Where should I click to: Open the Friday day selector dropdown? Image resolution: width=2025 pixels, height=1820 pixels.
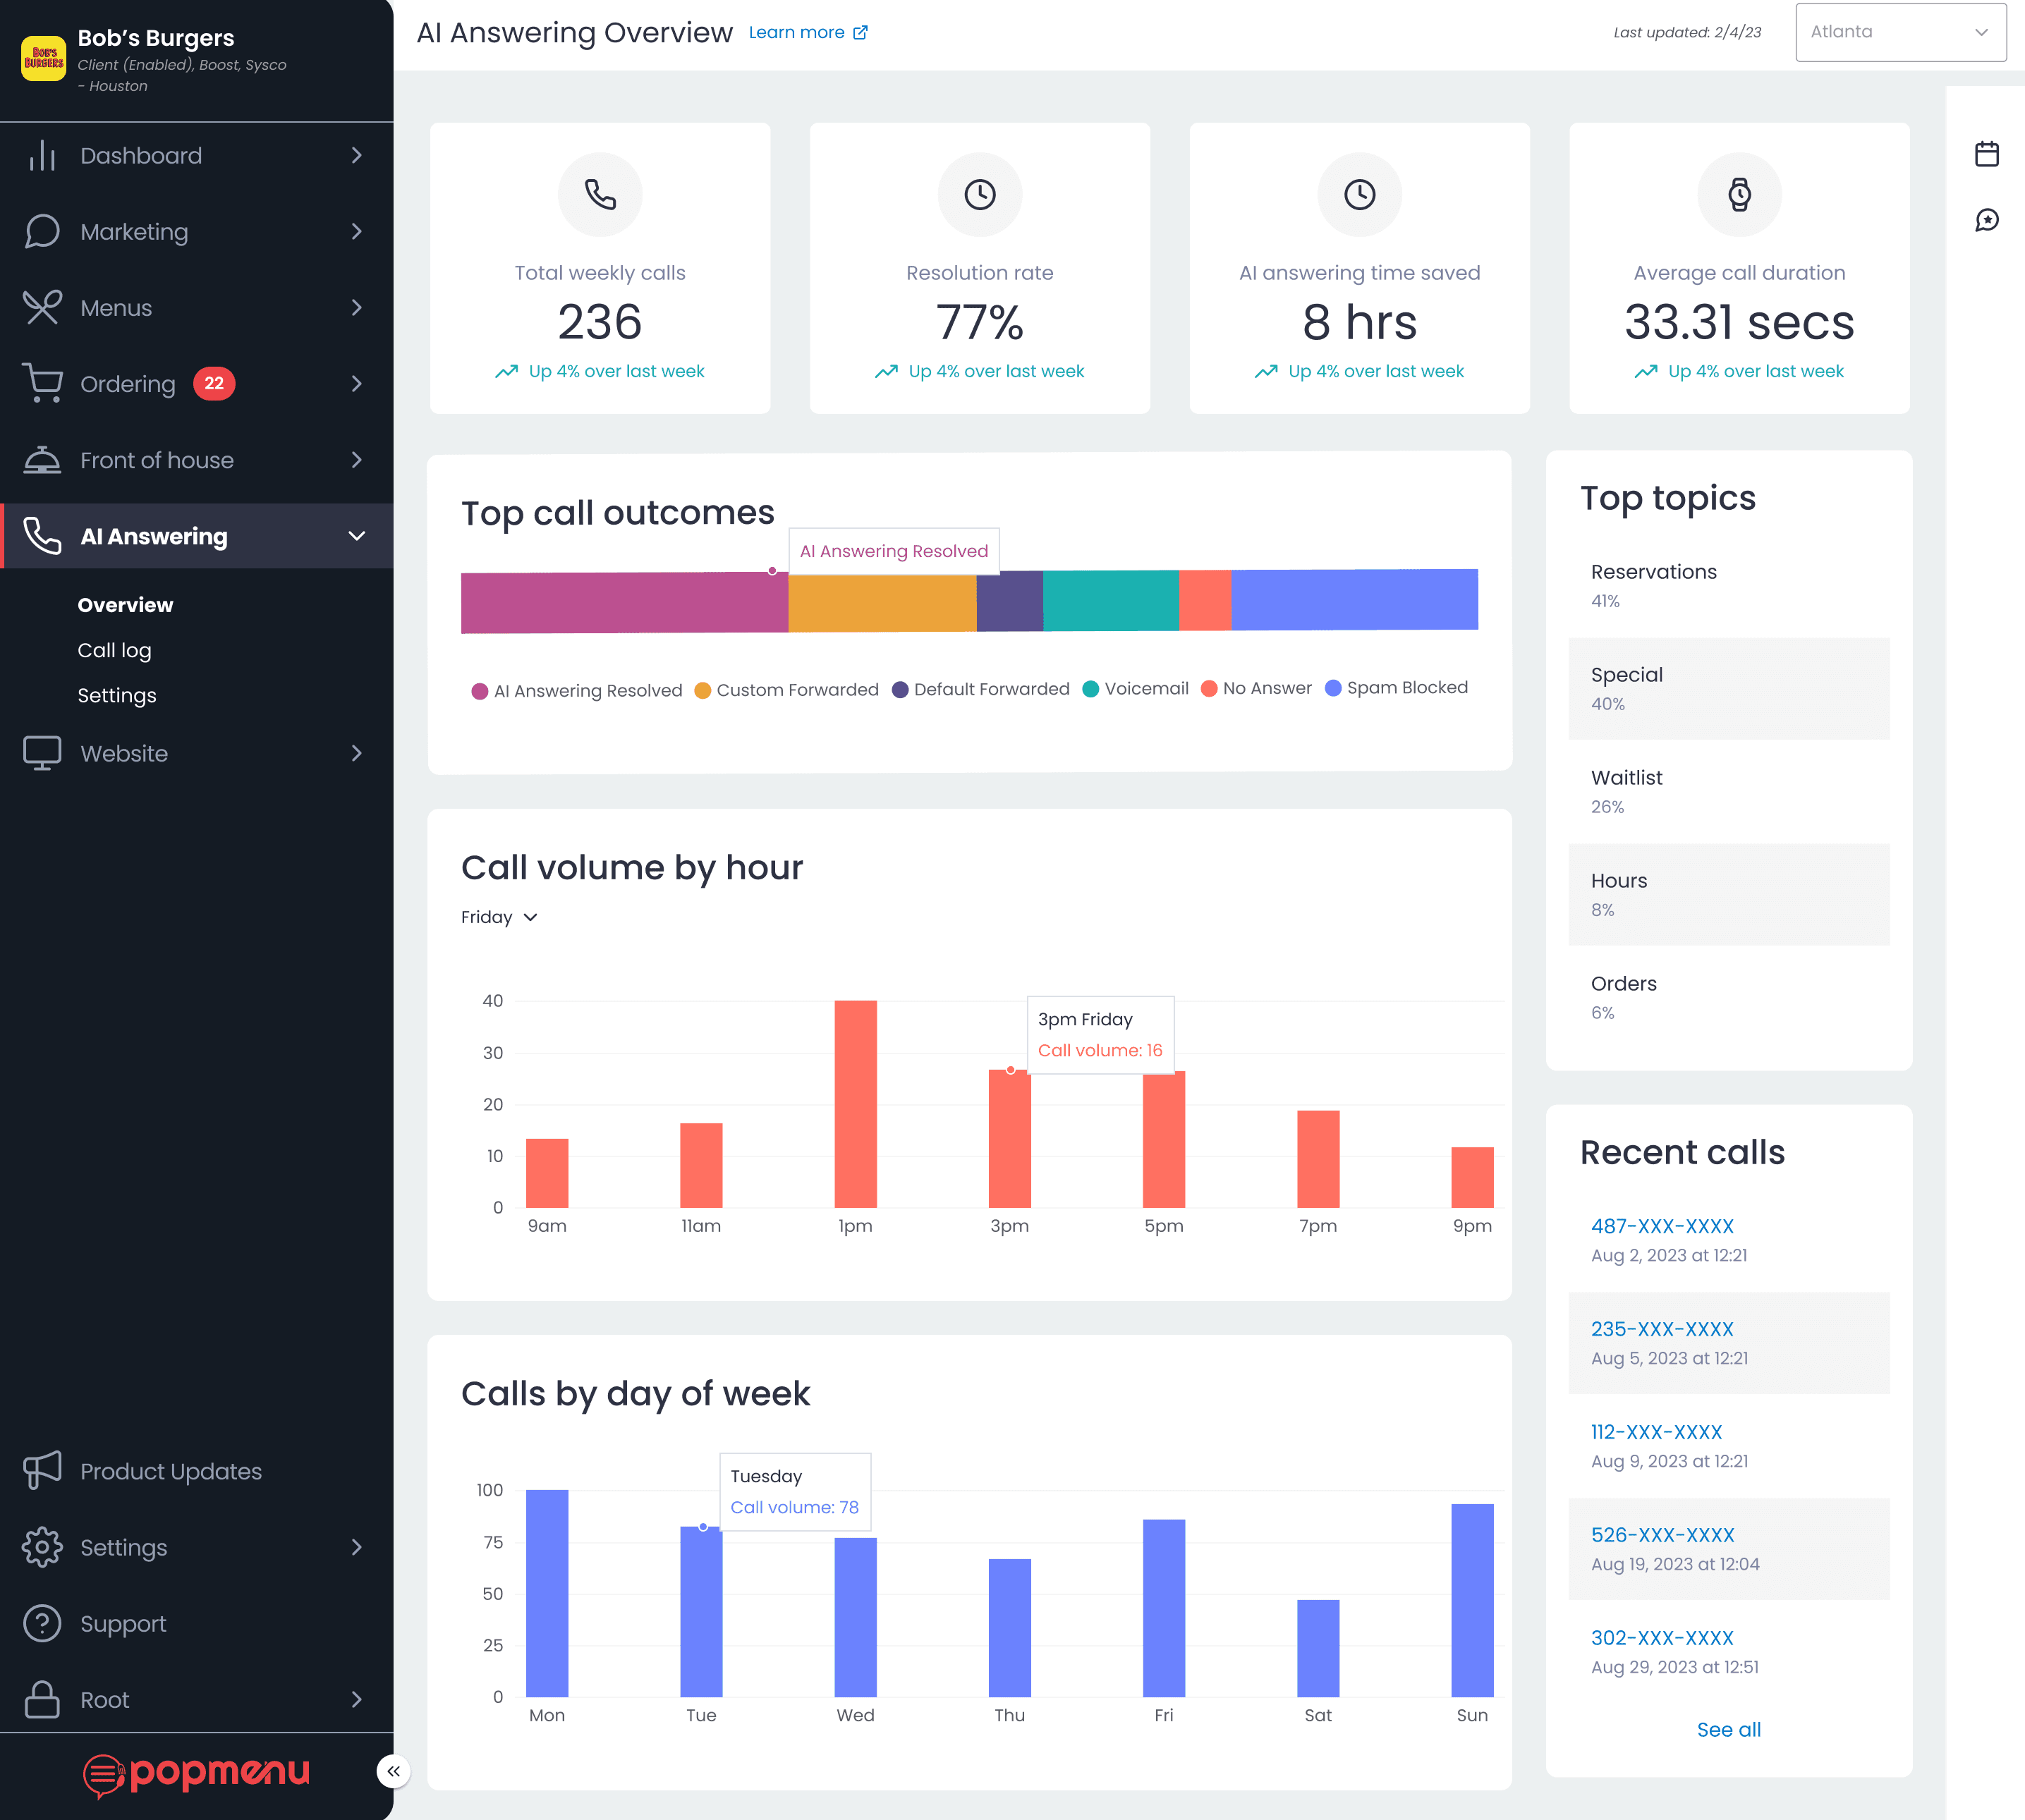[499, 917]
